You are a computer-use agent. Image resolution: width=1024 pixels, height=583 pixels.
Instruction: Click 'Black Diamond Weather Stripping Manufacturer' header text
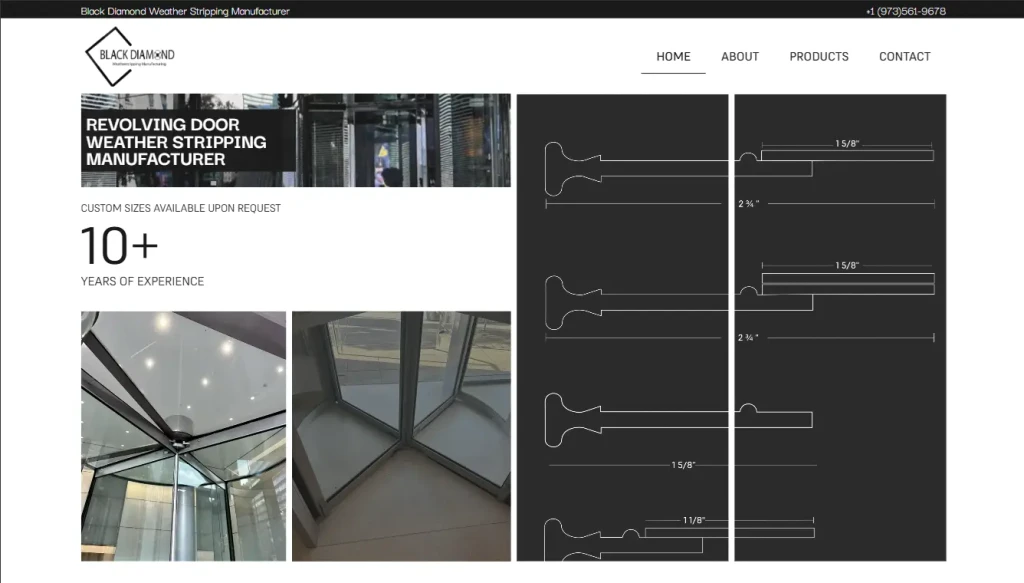[185, 11]
